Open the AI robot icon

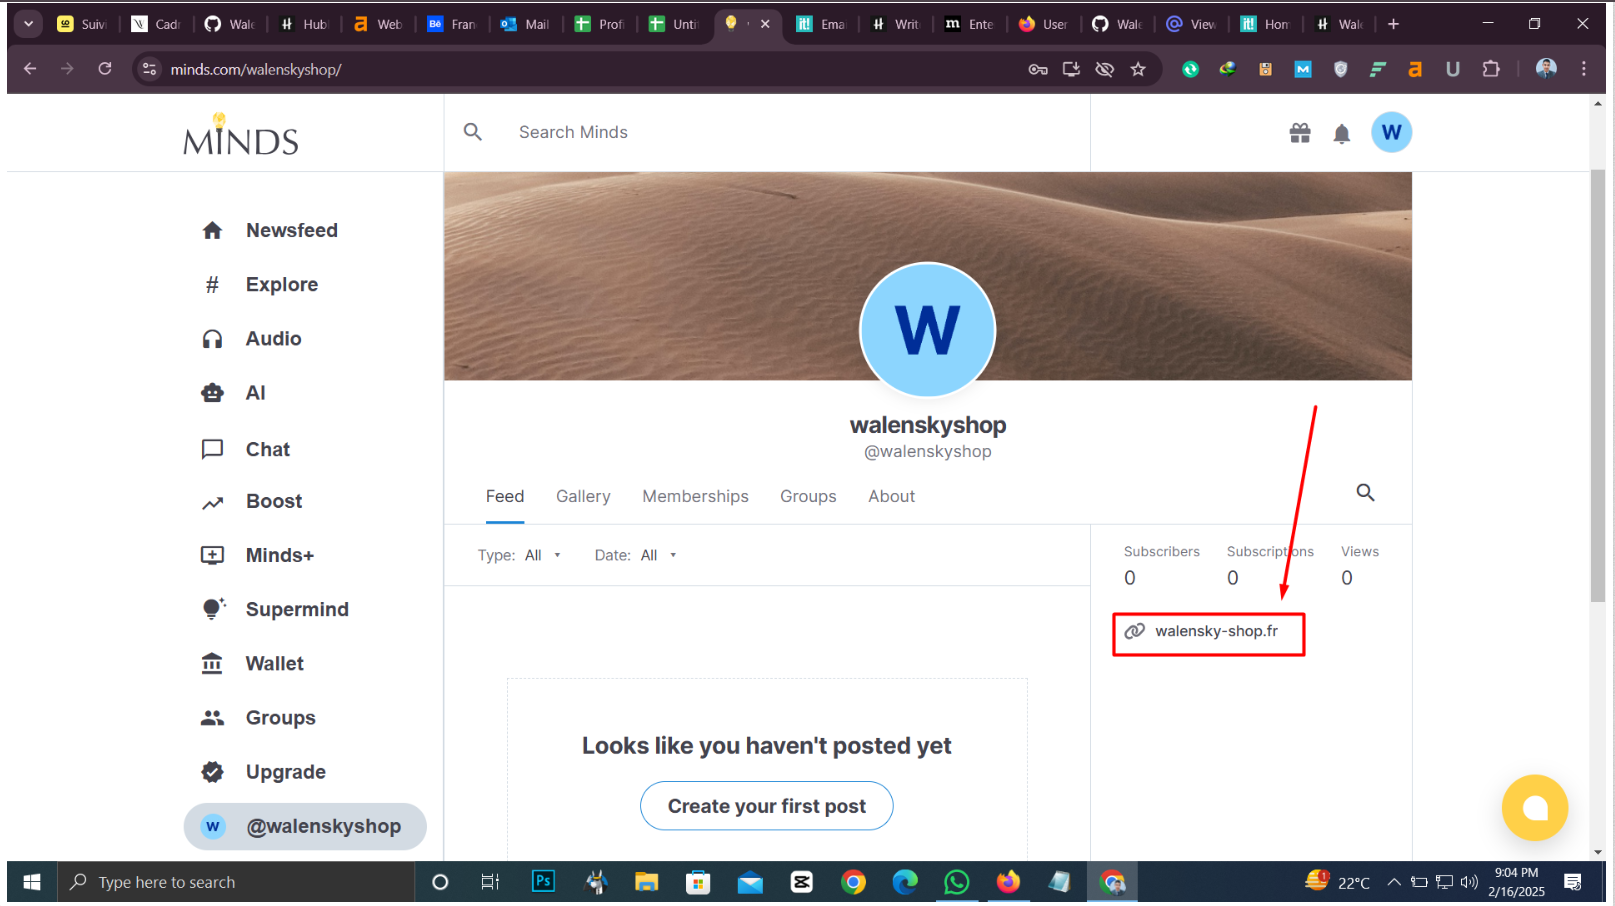[212, 393]
